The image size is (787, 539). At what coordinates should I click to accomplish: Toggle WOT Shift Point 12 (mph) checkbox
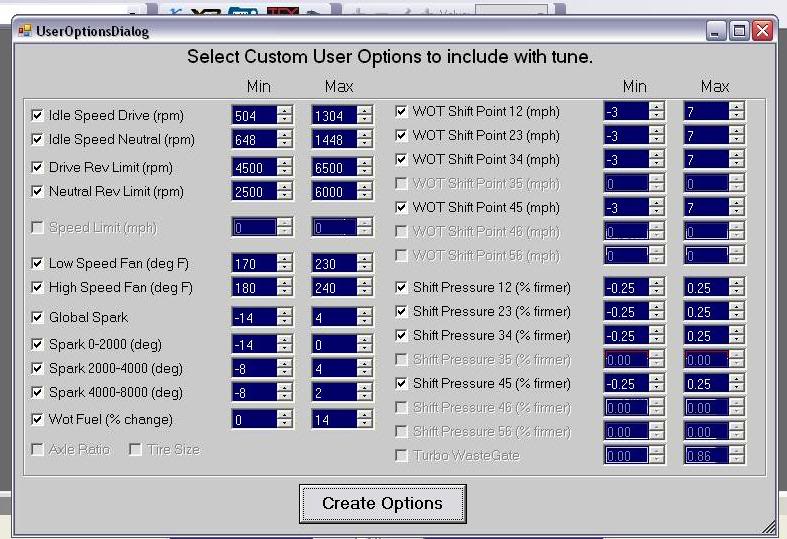(401, 111)
